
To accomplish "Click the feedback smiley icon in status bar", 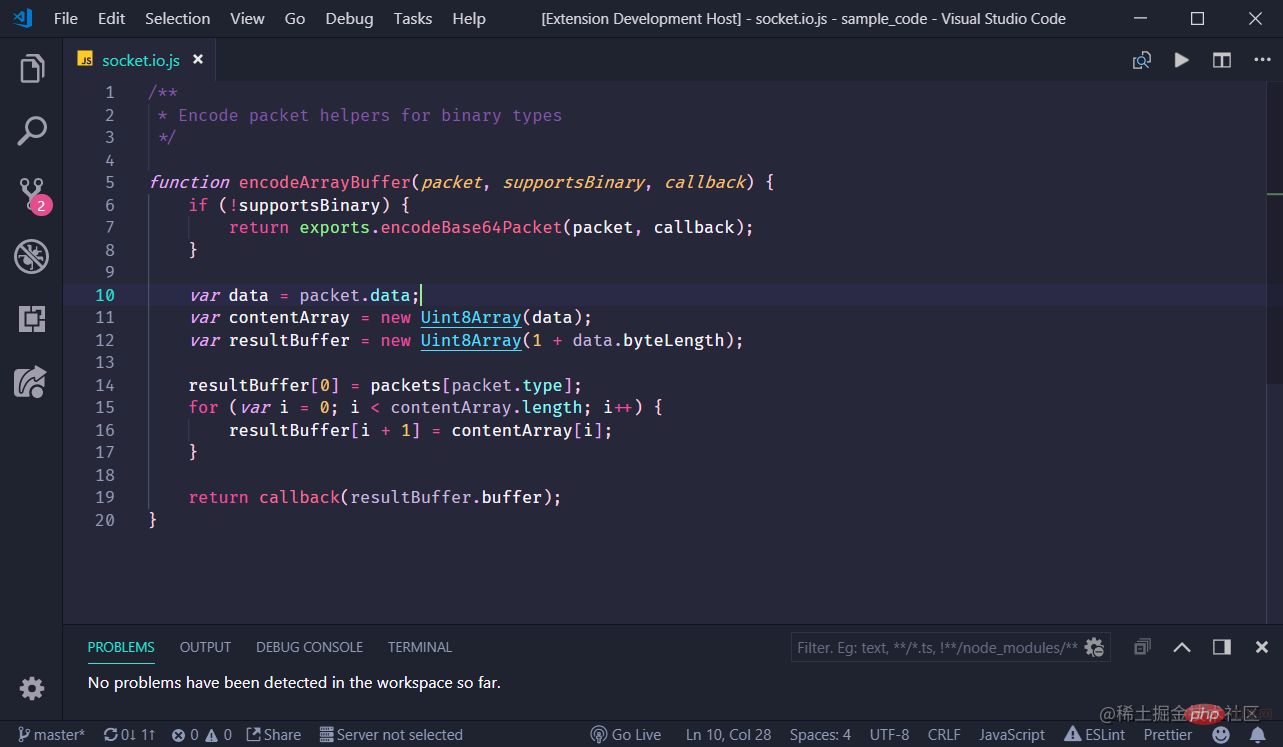I will pyautogui.click(x=1221, y=735).
